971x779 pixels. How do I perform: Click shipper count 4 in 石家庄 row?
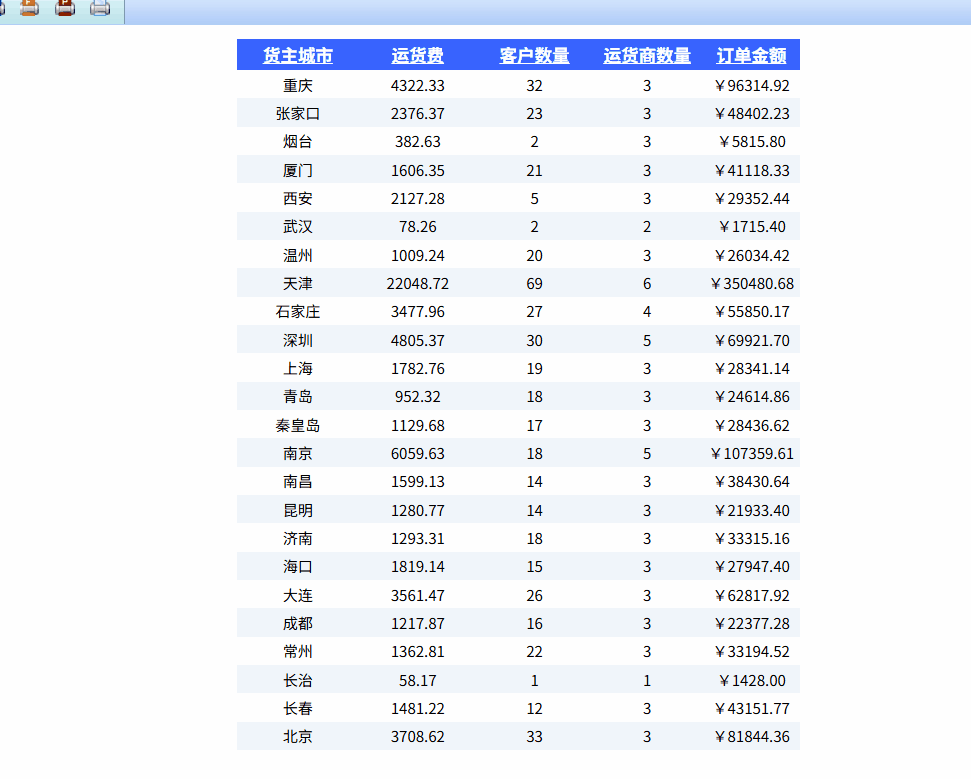647,311
